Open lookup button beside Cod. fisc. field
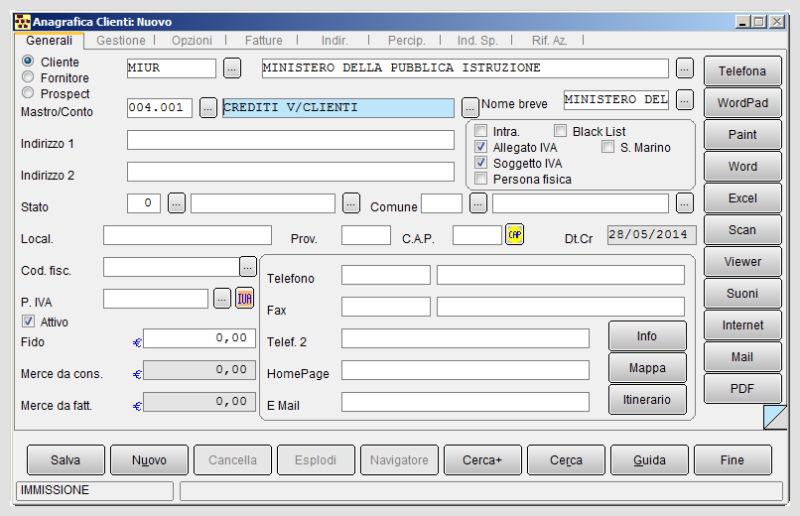The height and width of the screenshot is (516, 800). [x=247, y=267]
